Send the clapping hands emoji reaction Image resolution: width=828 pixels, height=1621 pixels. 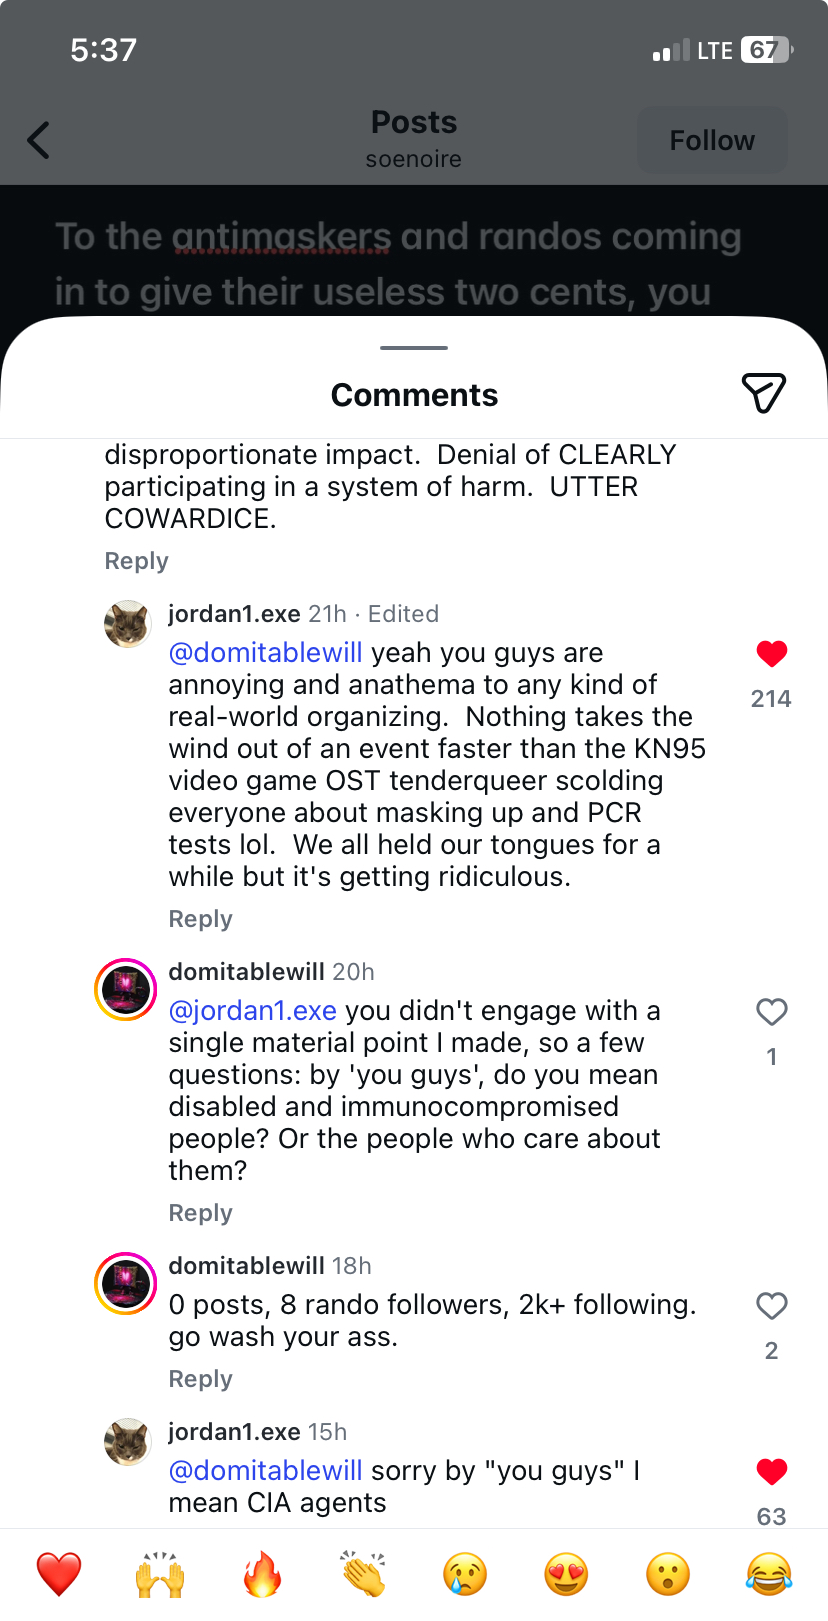(363, 1574)
